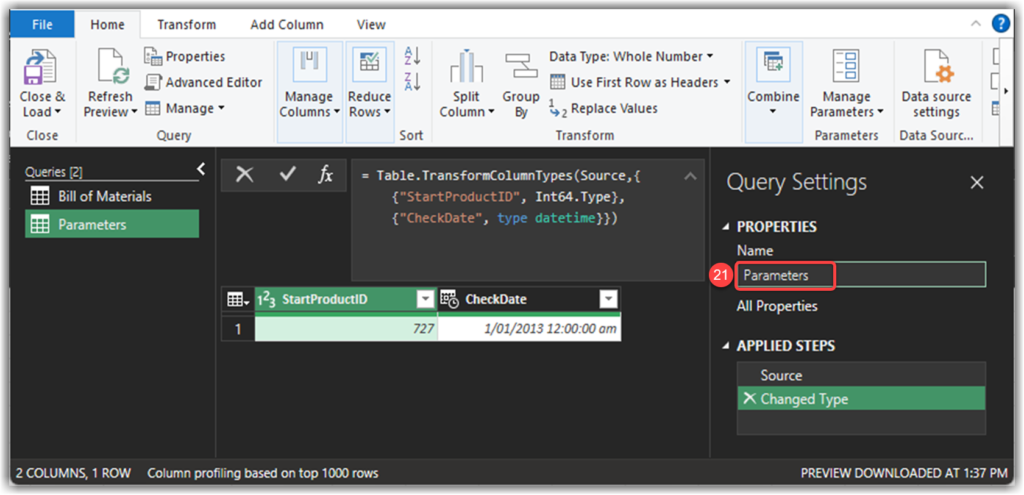Click the Close & Load icon
The image size is (1024, 495).
click(x=40, y=67)
